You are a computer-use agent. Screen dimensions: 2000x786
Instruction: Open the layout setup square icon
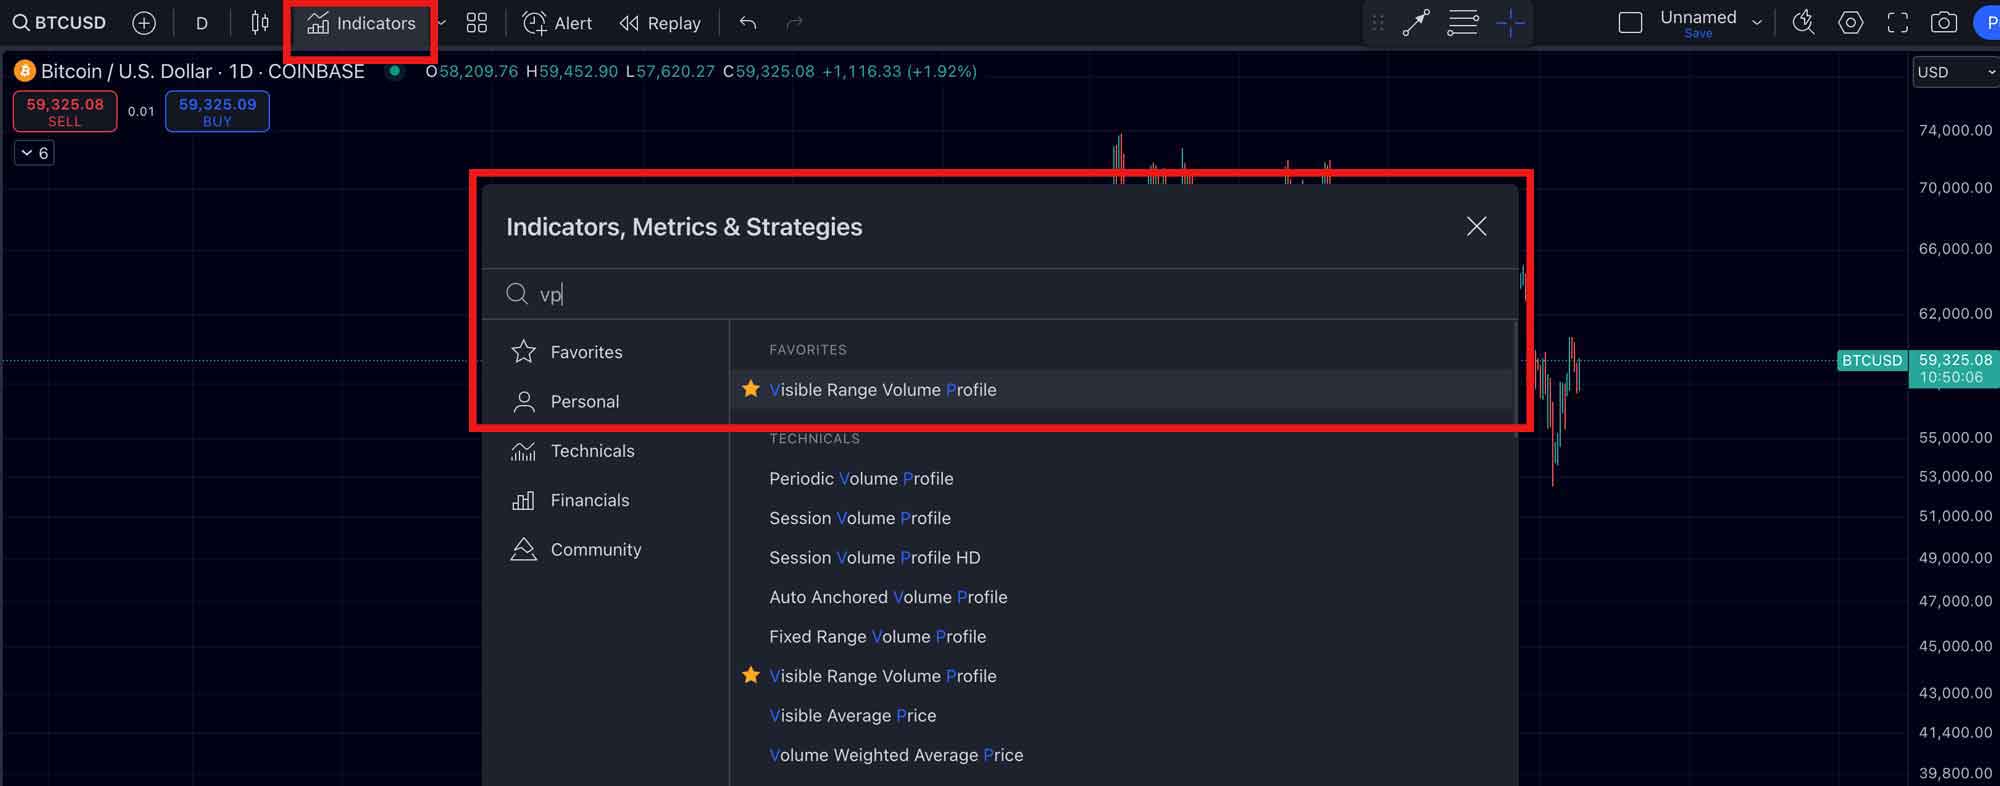click(x=1630, y=23)
